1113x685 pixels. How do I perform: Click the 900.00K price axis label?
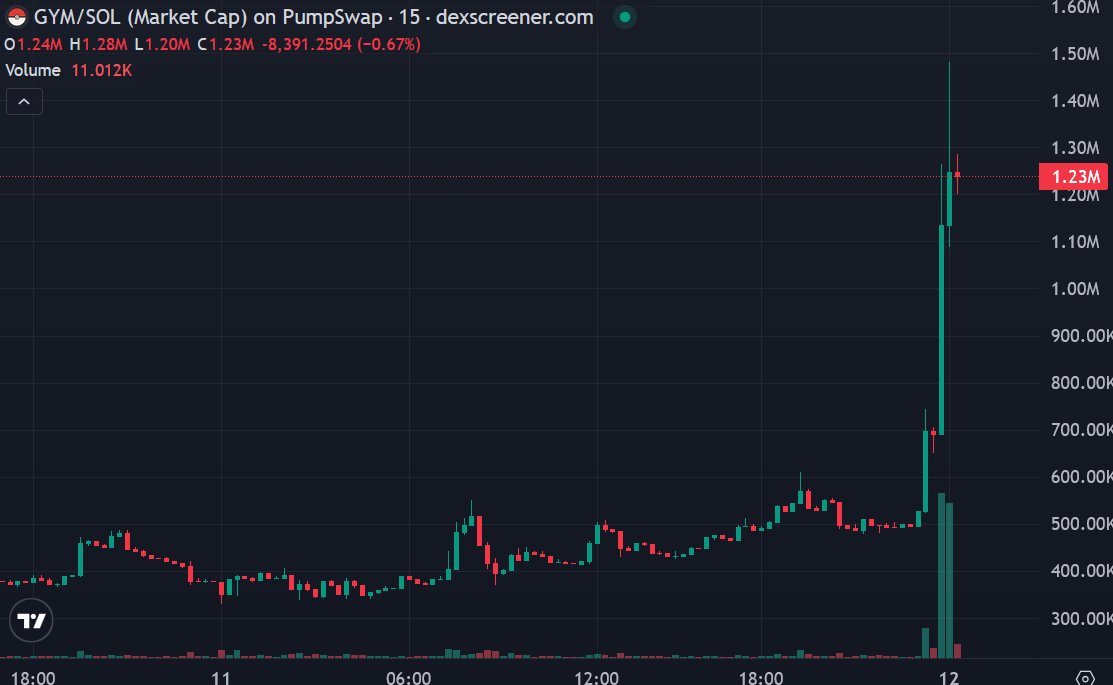click(1081, 336)
